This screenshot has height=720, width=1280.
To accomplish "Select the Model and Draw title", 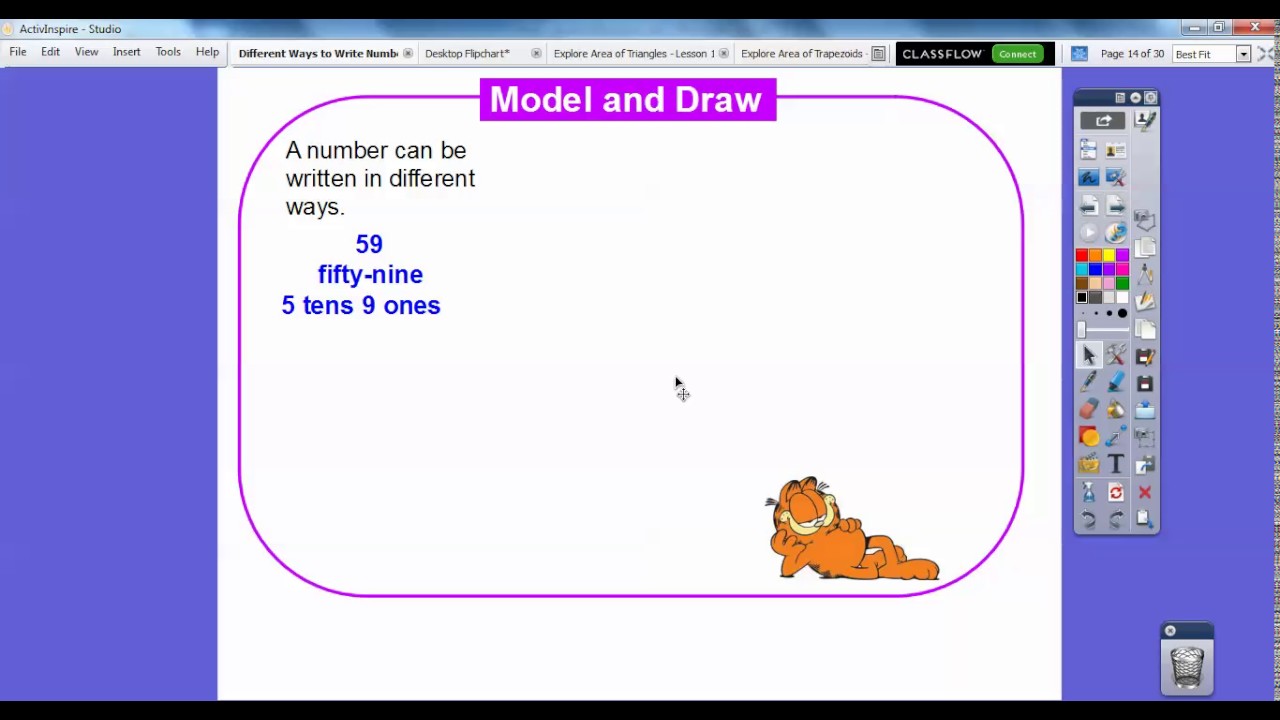I will (x=627, y=100).
